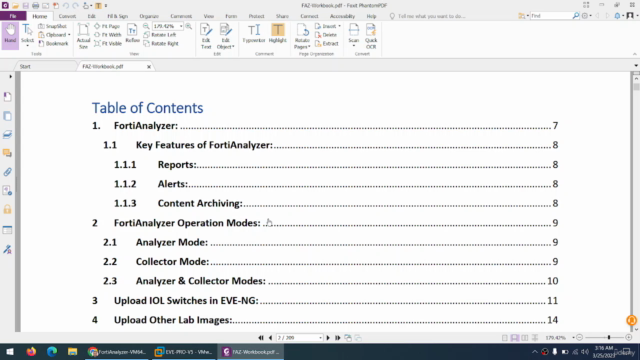The height and width of the screenshot is (360, 640).
Task: Toggle continuous page view mode
Action: point(515,338)
